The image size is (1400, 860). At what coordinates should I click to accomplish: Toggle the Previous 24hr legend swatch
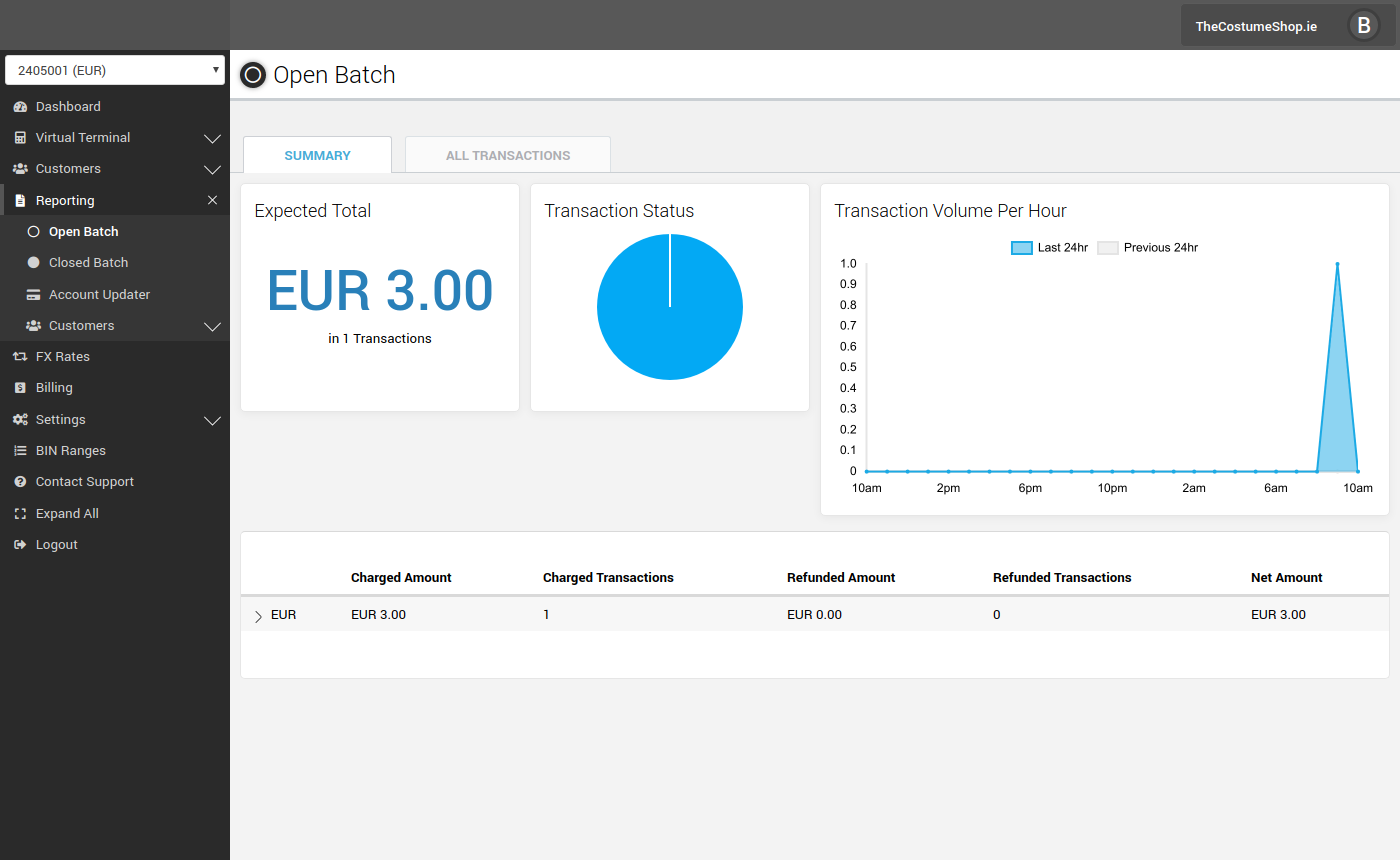pyautogui.click(x=1107, y=248)
